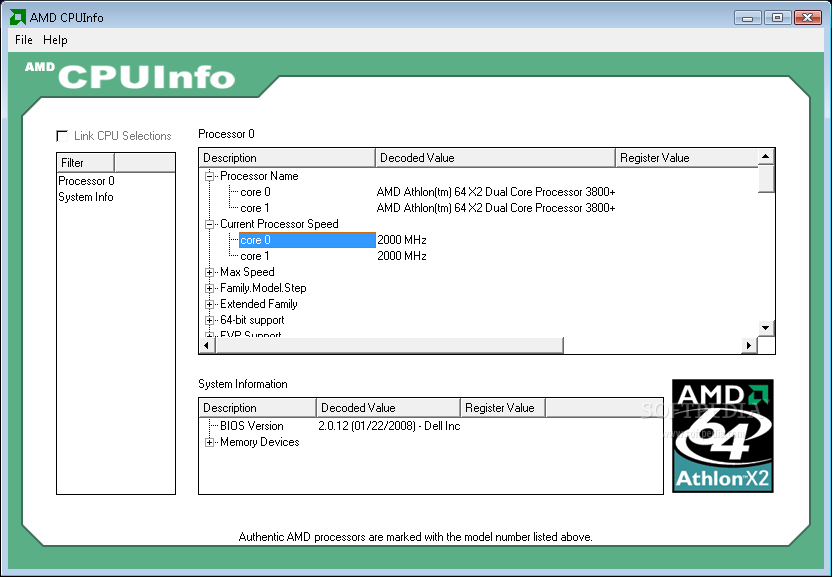Image resolution: width=832 pixels, height=577 pixels.
Task: Click the Processor Name tree label
Action: tap(259, 176)
